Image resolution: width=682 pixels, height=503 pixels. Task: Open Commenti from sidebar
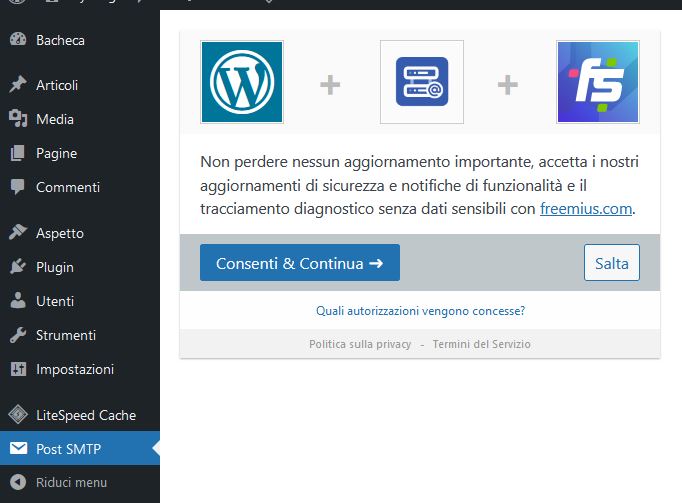point(80,187)
